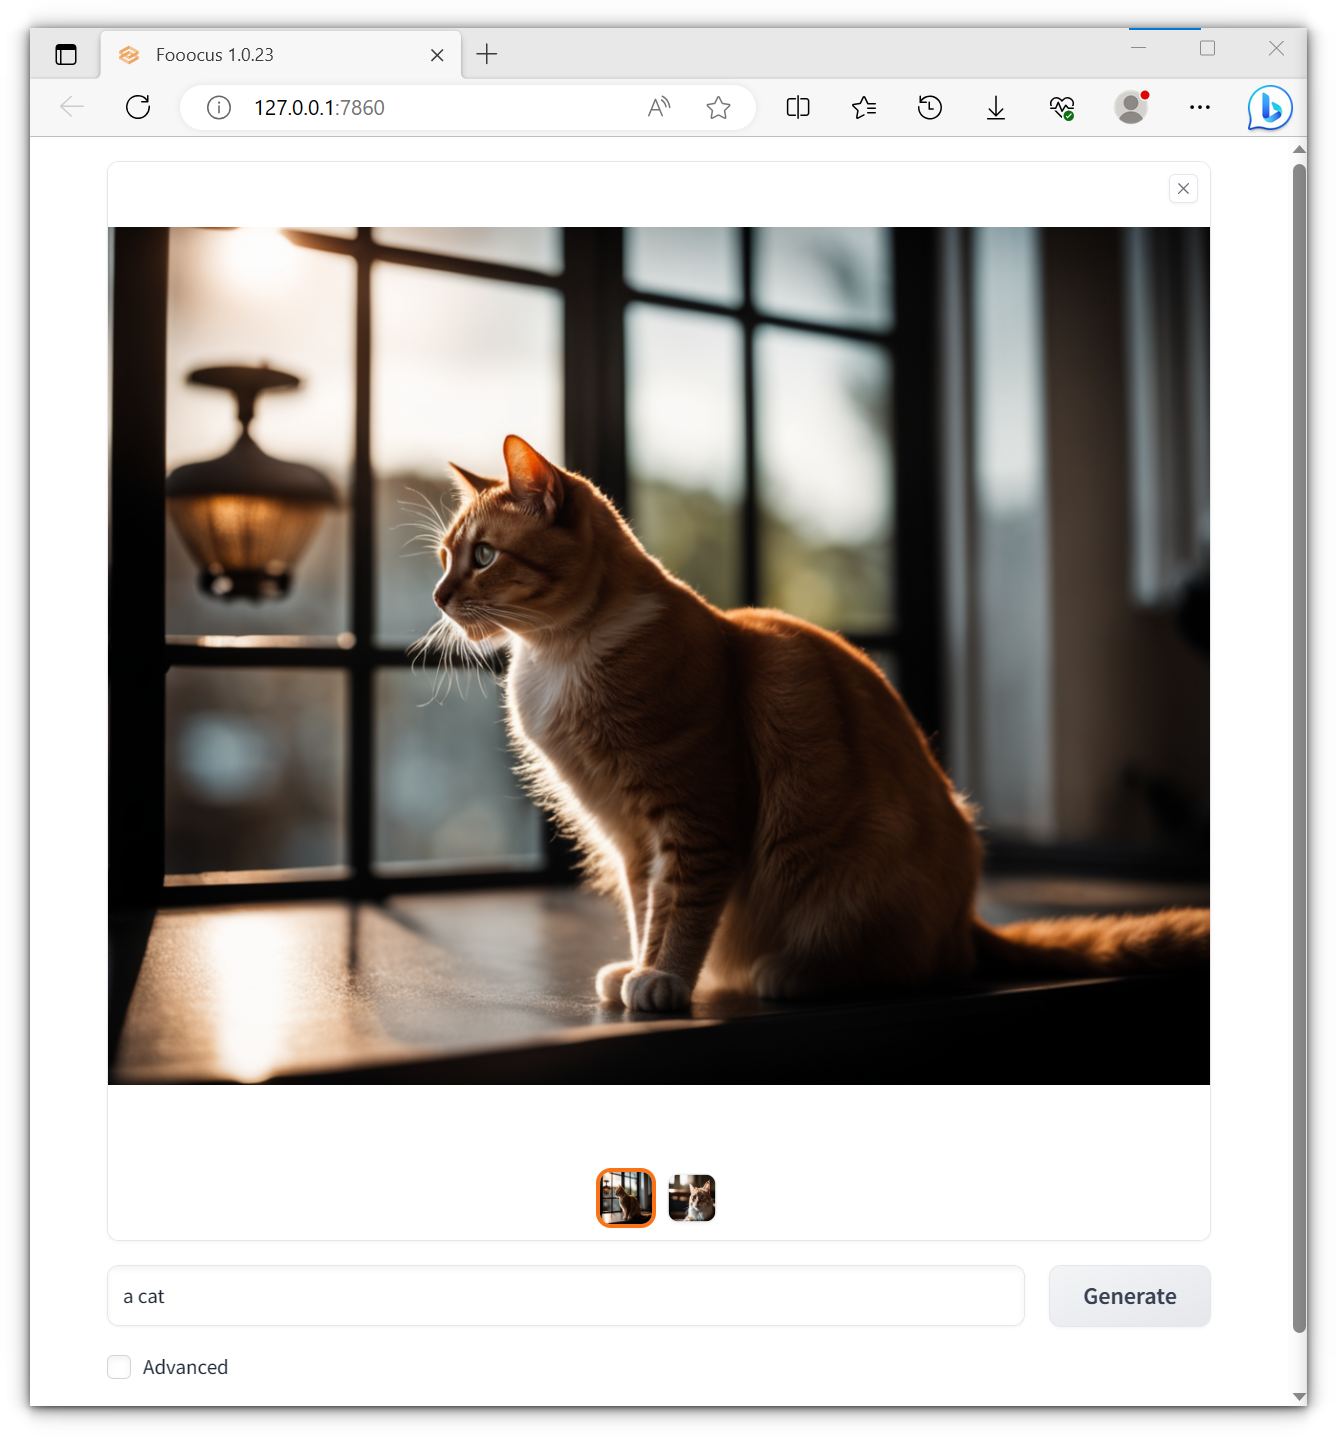
Task: Add this page to favorites
Action: tap(719, 107)
